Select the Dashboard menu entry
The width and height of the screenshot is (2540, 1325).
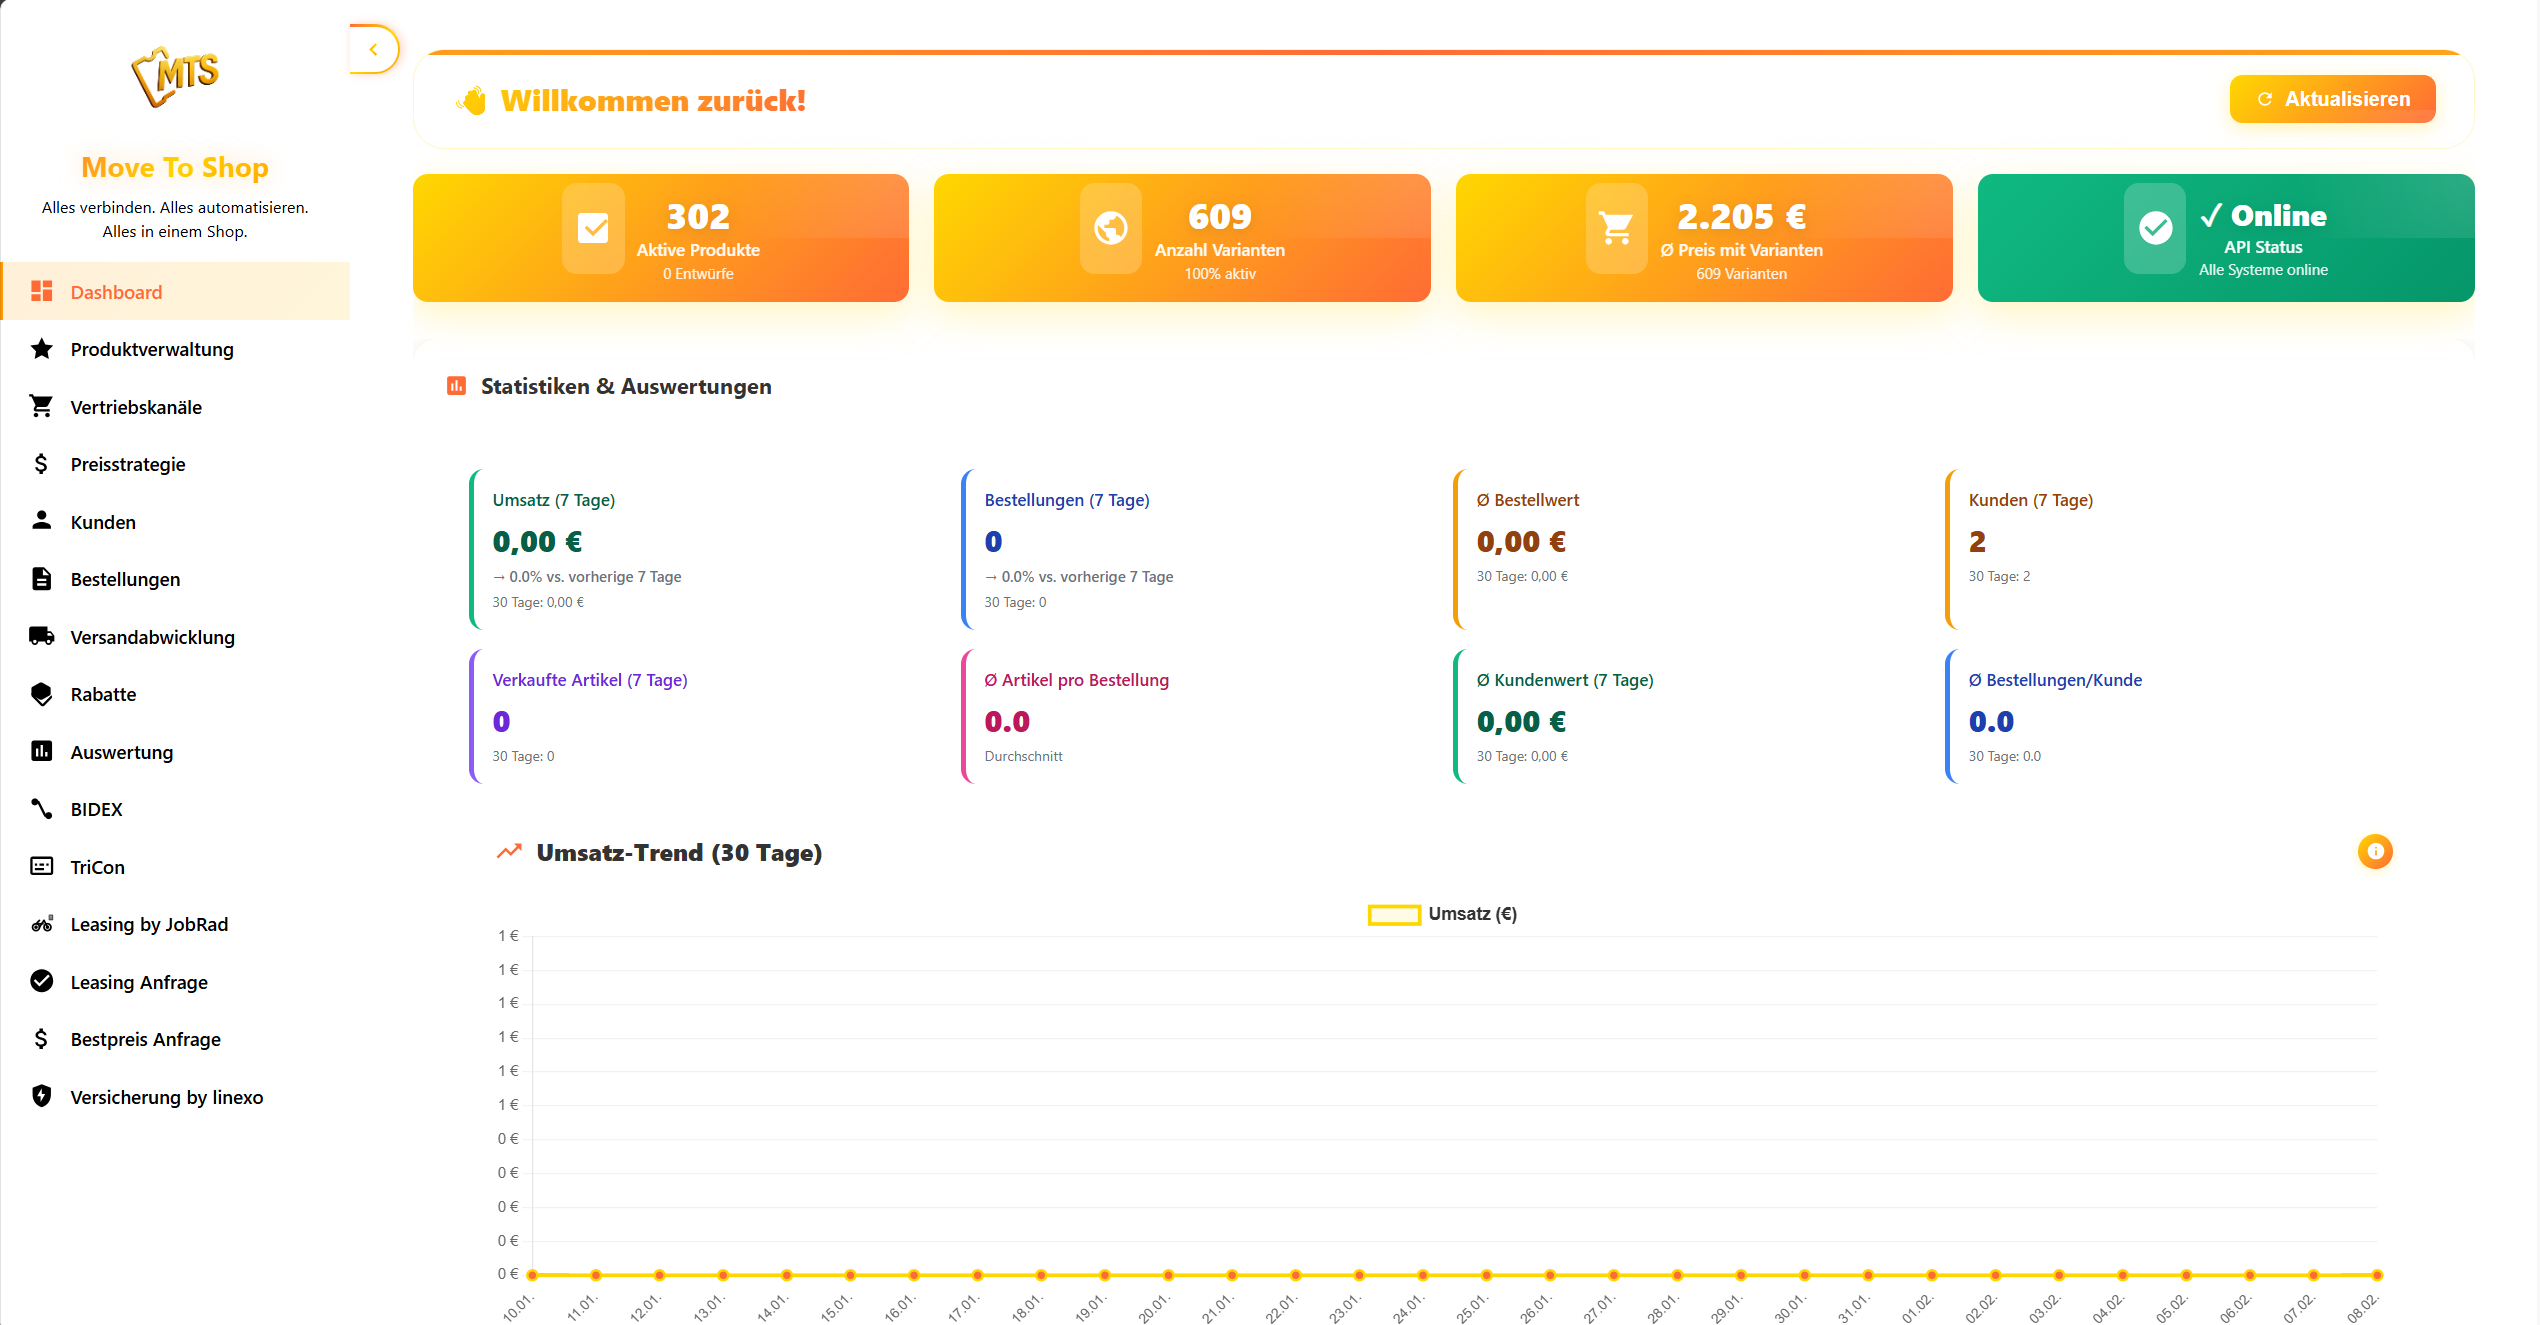click(x=115, y=291)
